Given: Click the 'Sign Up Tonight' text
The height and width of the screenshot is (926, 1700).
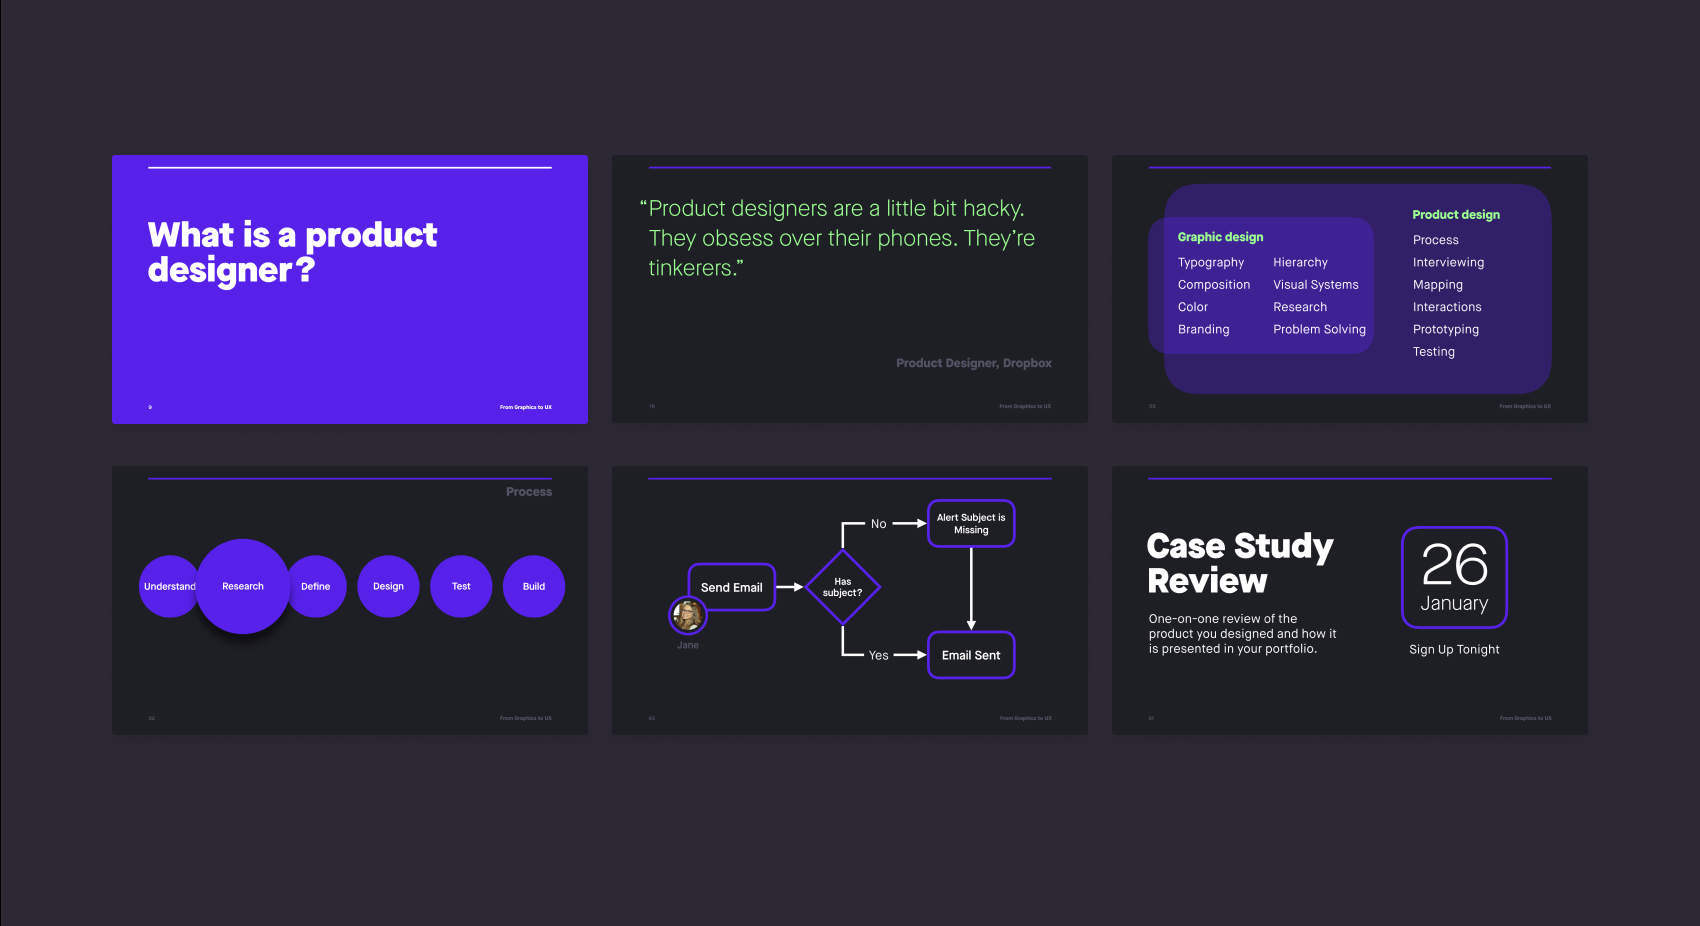Looking at the screenshot, I should coord(1453,649).
